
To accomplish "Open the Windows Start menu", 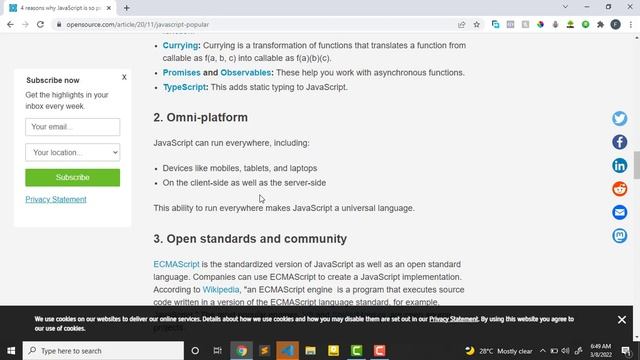I will [x=11, y=351].
